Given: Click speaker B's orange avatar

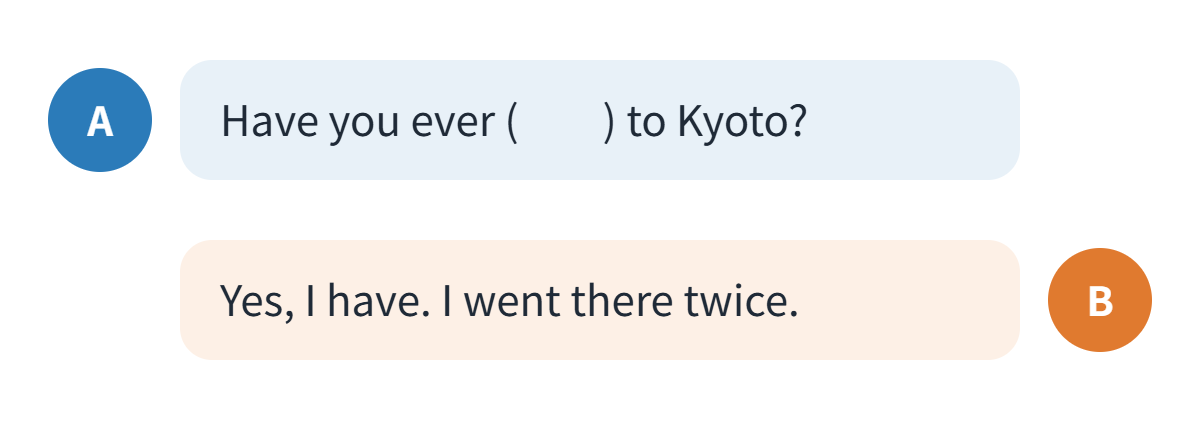Looking at the screenshot, I should point(1100,300).
